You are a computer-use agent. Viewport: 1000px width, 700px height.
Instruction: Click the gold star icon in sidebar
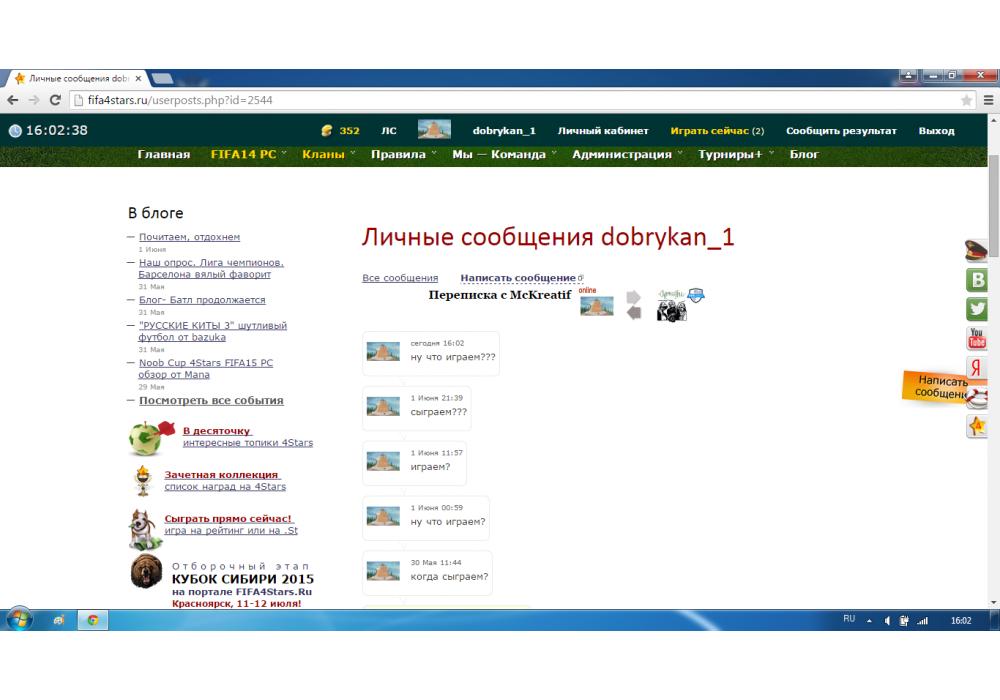click(x=977, y=426)
